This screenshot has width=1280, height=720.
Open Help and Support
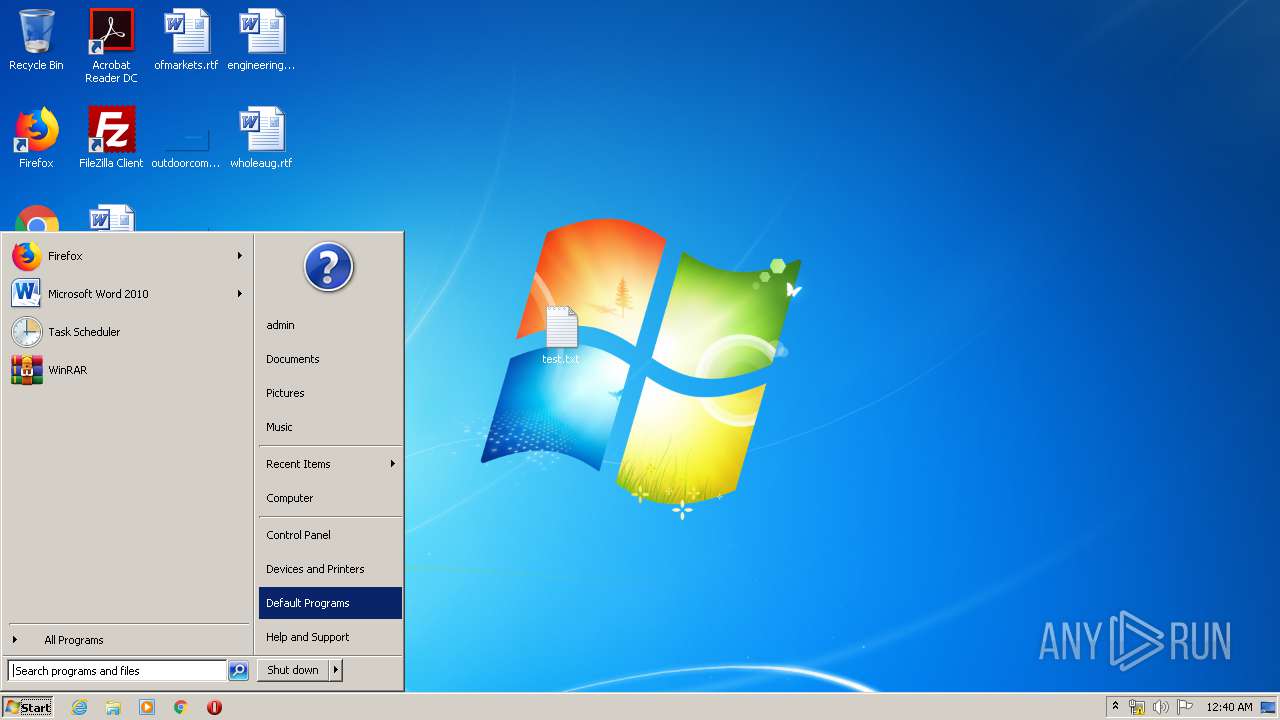click(330, 637)
